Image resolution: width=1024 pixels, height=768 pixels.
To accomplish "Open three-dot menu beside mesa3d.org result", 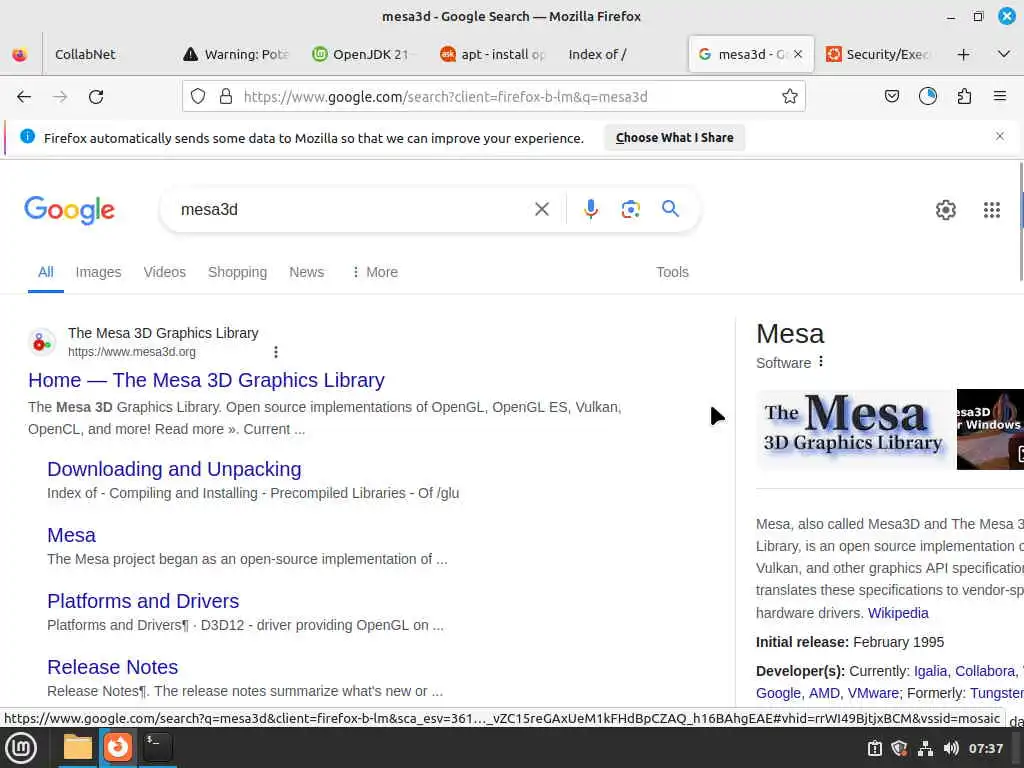I will tap(276, 352).
